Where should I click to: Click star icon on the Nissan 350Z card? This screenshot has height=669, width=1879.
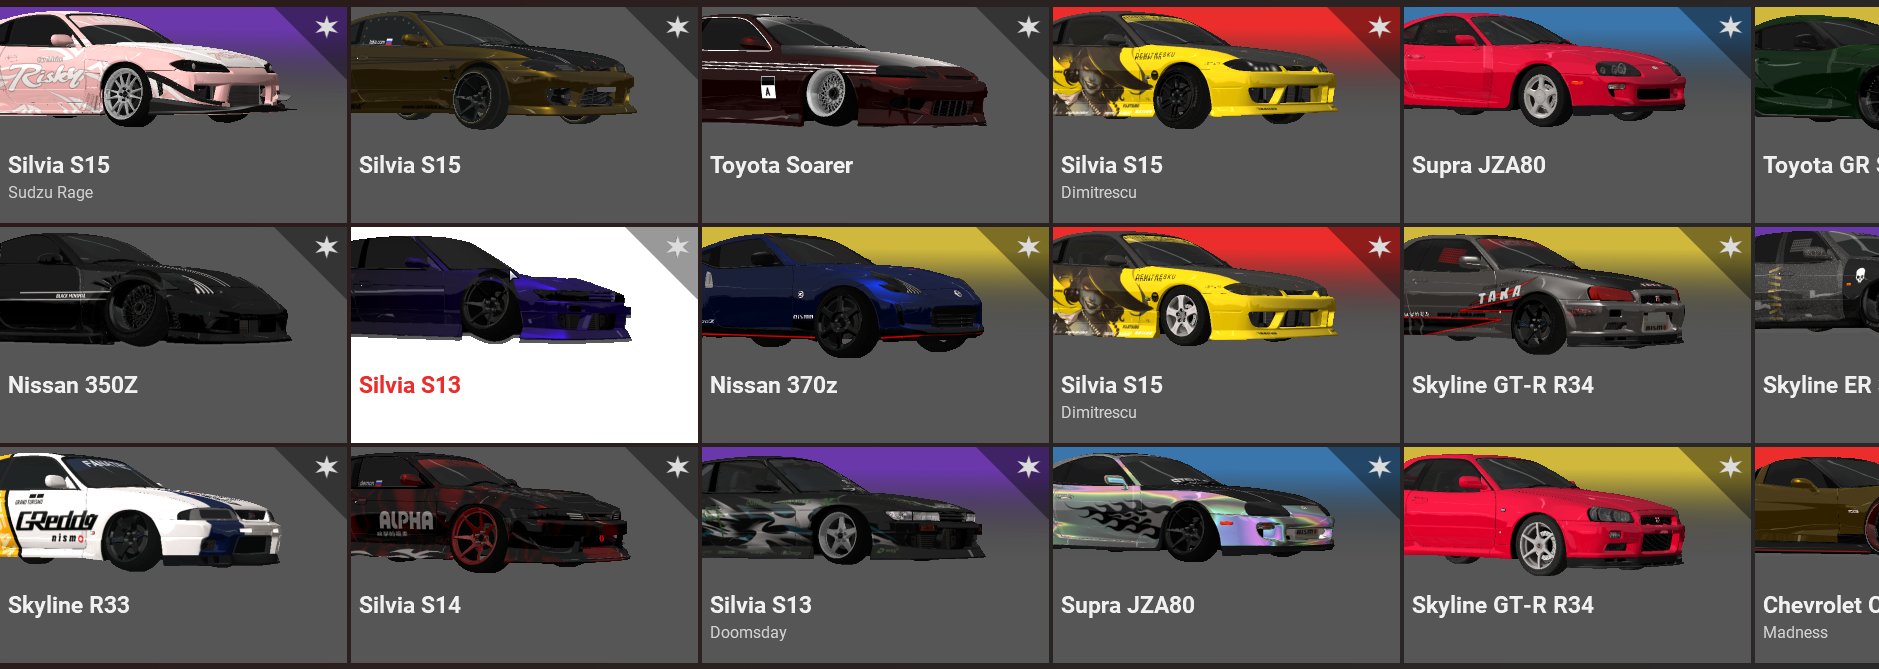click(327, 247)
